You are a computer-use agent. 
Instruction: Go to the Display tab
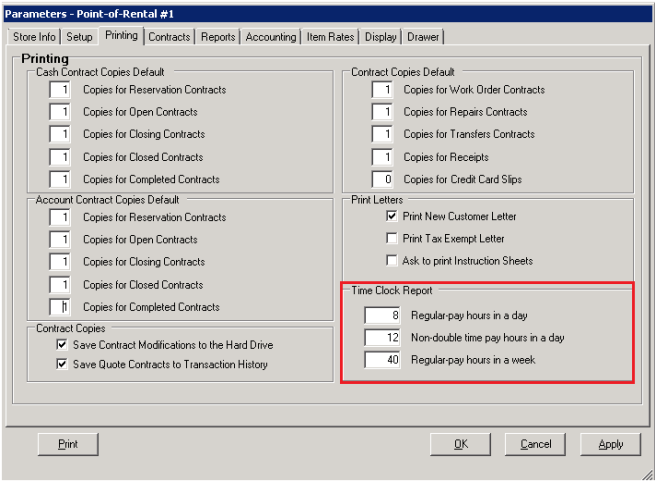click(x=380, y=37)
